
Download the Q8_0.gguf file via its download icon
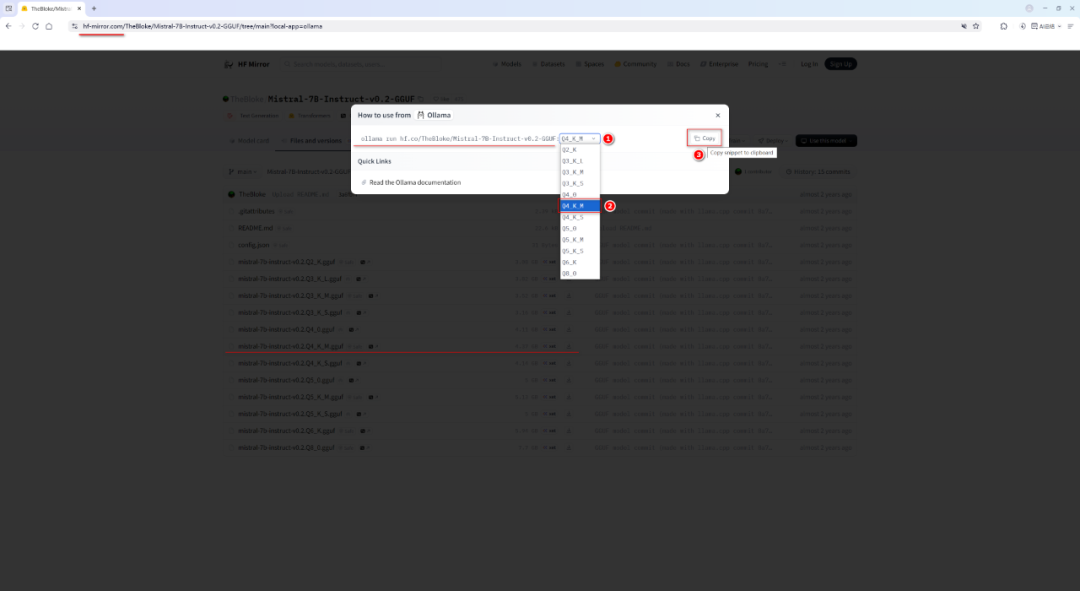tap(569, 448)
